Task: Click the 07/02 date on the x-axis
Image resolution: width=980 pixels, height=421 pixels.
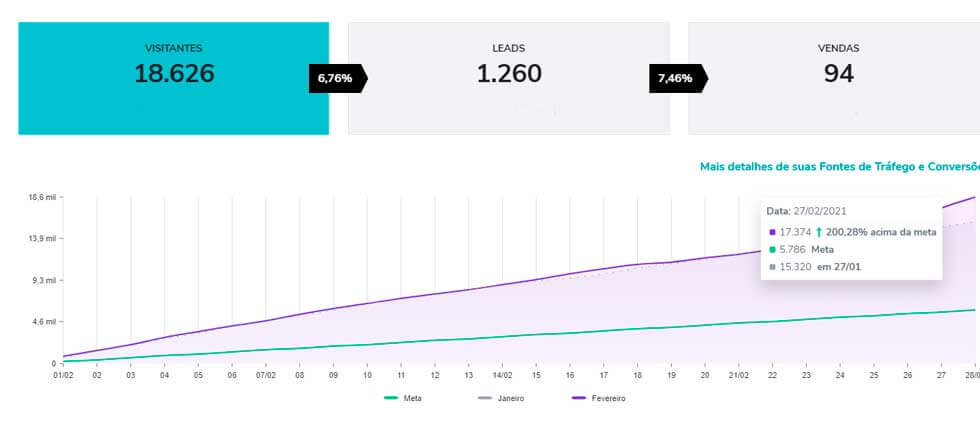Action: (265, 375)
